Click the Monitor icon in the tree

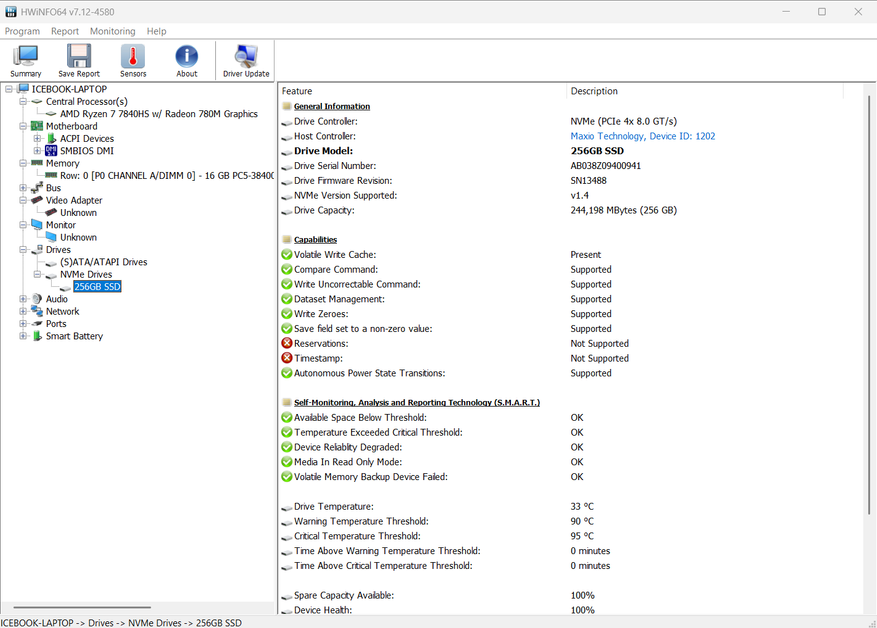[x=37, y=224]
